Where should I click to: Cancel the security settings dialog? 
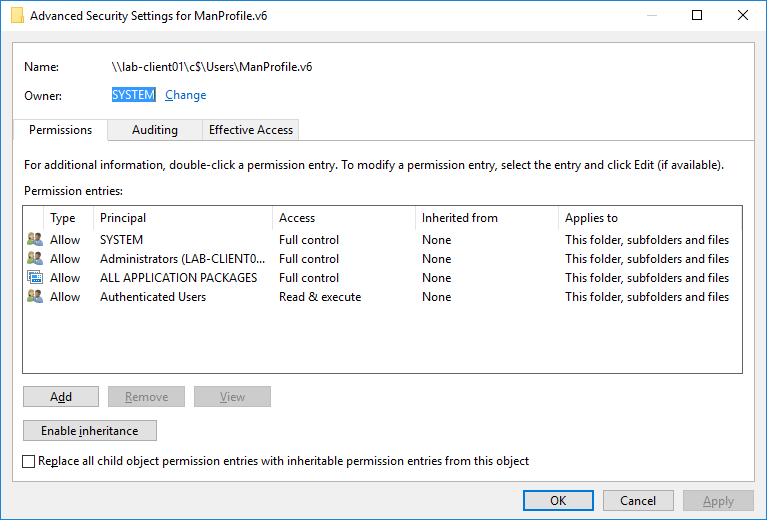coord(638,501)
